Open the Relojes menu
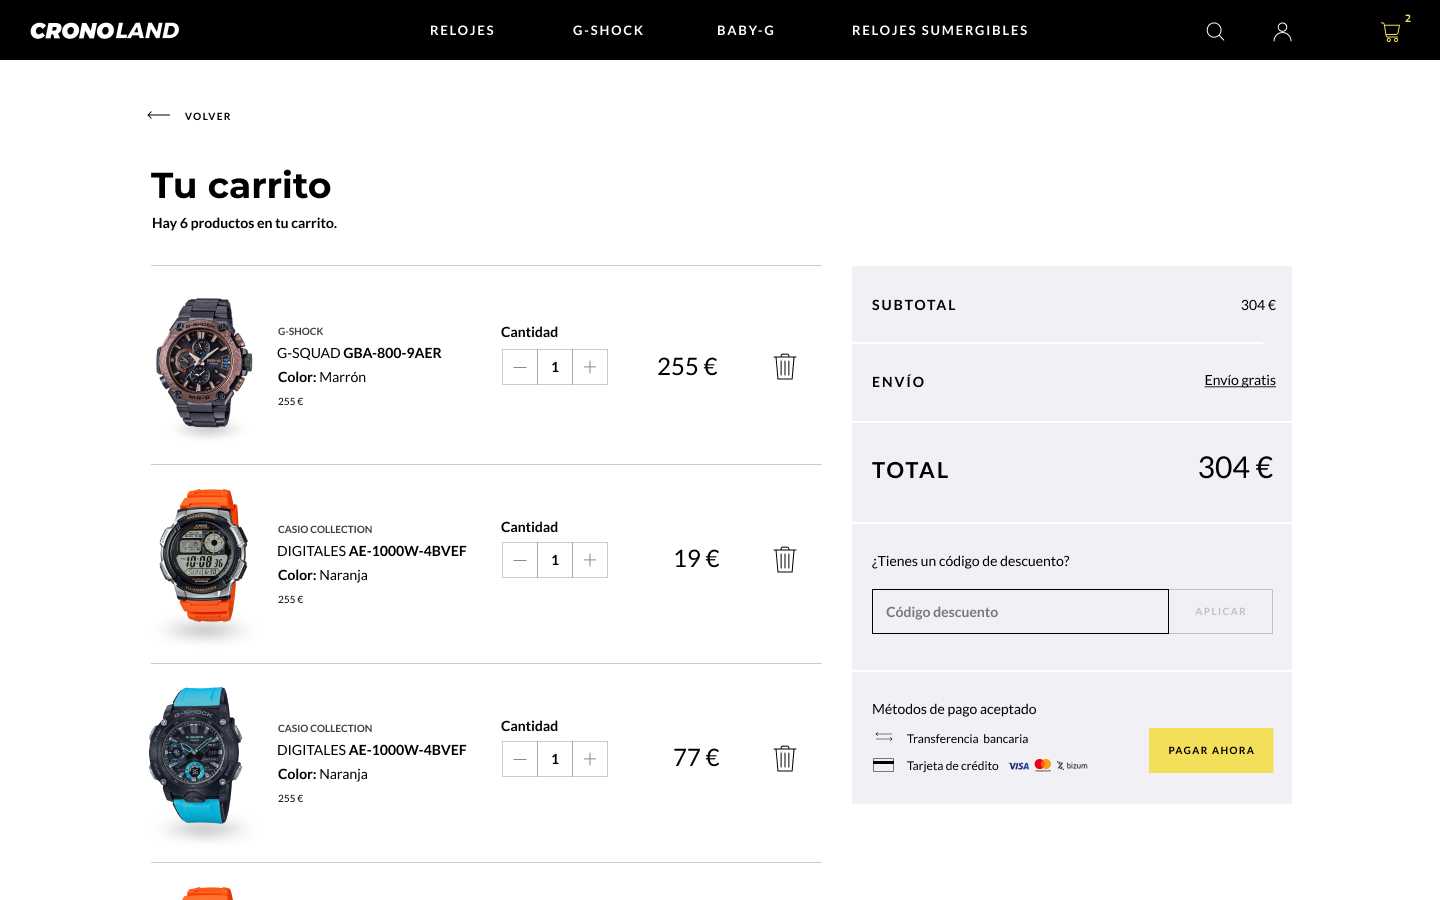Viewport: 1440px width, 900px height. coord(462,31)
